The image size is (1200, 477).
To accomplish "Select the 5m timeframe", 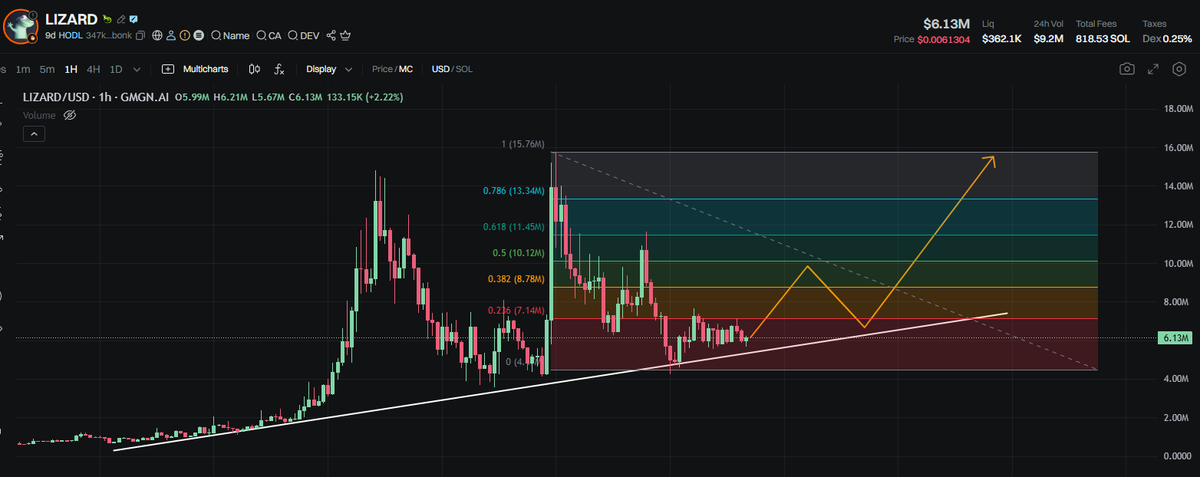I will [x=47, y=69].
